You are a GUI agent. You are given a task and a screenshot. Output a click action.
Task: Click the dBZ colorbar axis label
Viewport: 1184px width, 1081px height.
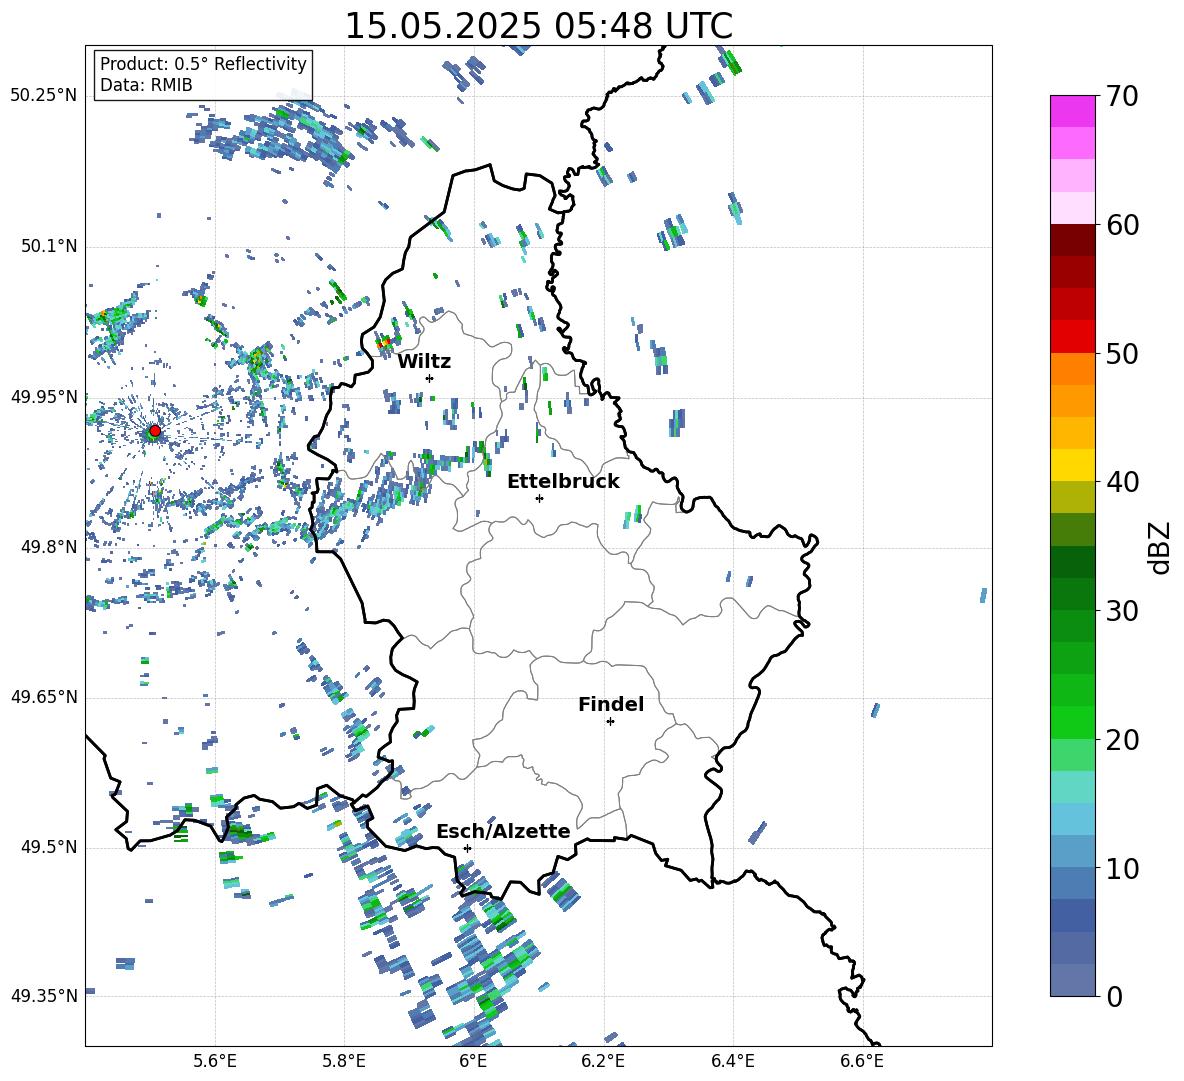[x=1159, y=547]
